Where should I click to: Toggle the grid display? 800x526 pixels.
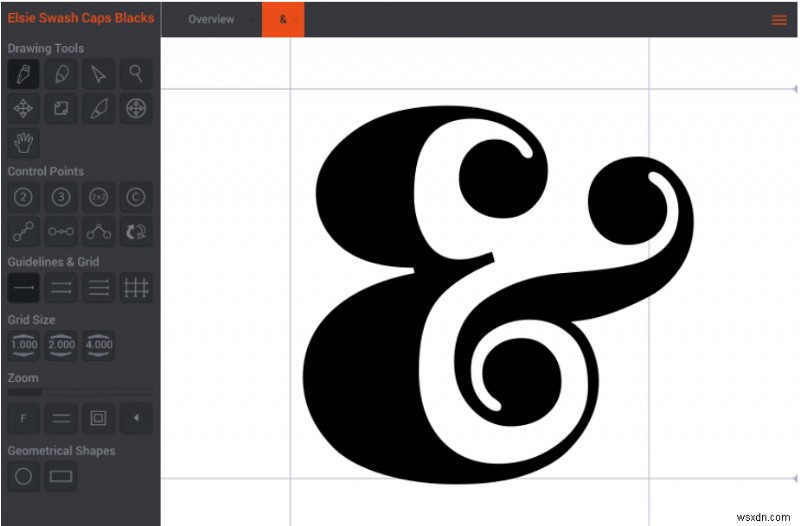pos(136,288)
